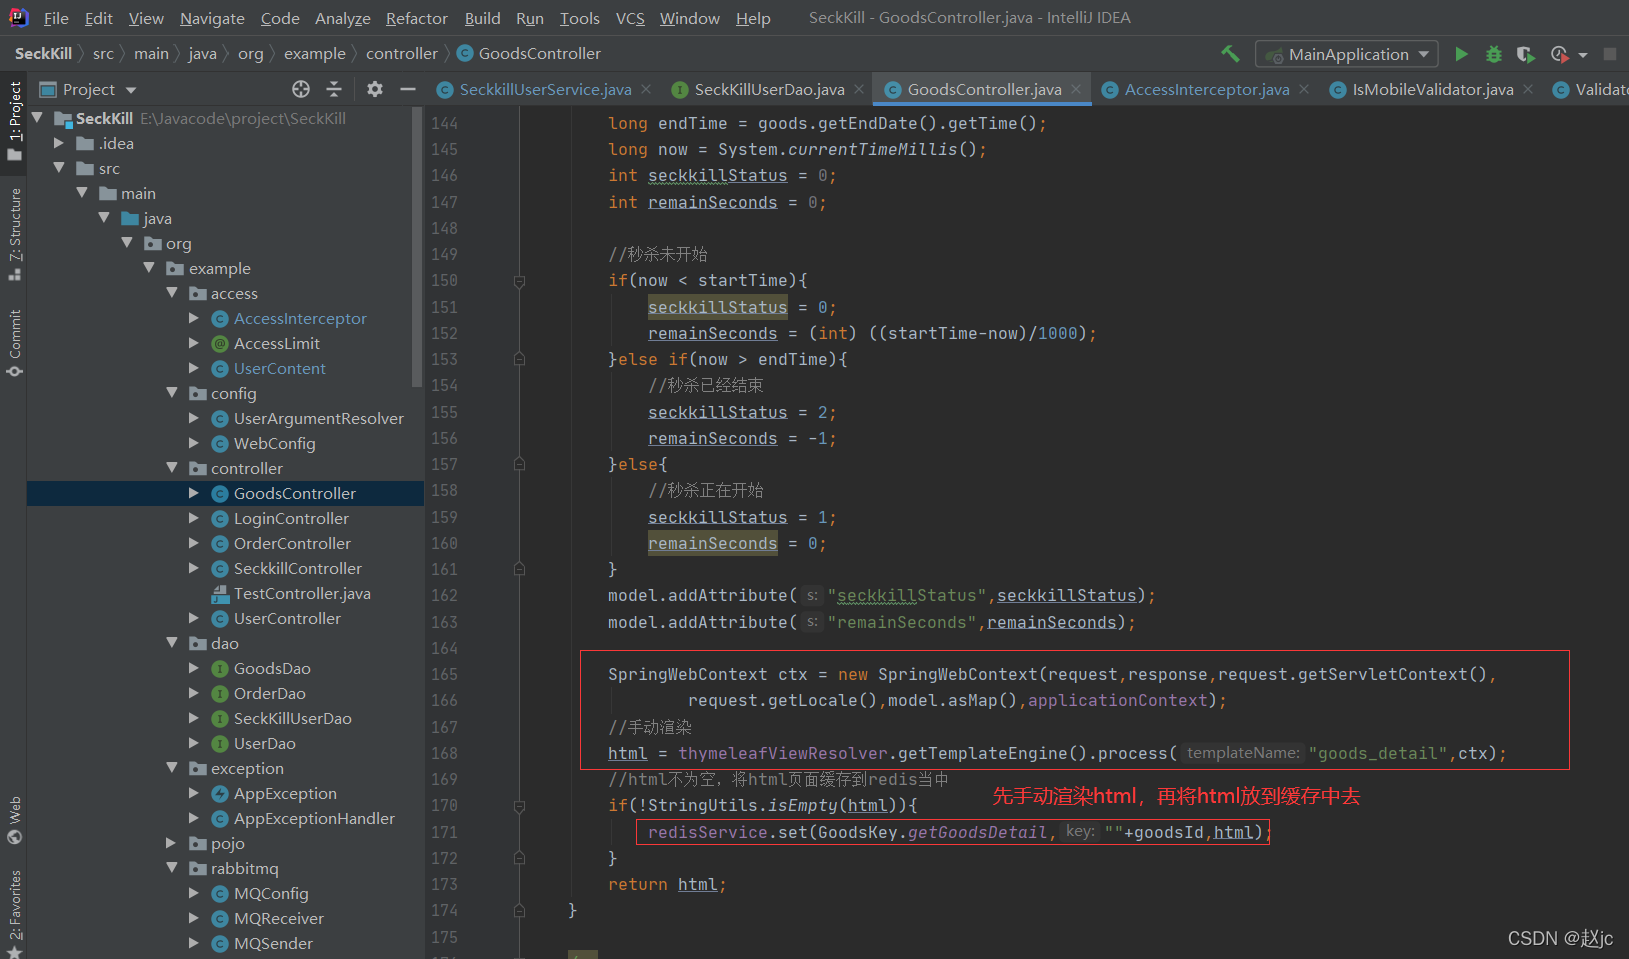
Task: Open the Refactor menu
Action: [x=416, y=18]
